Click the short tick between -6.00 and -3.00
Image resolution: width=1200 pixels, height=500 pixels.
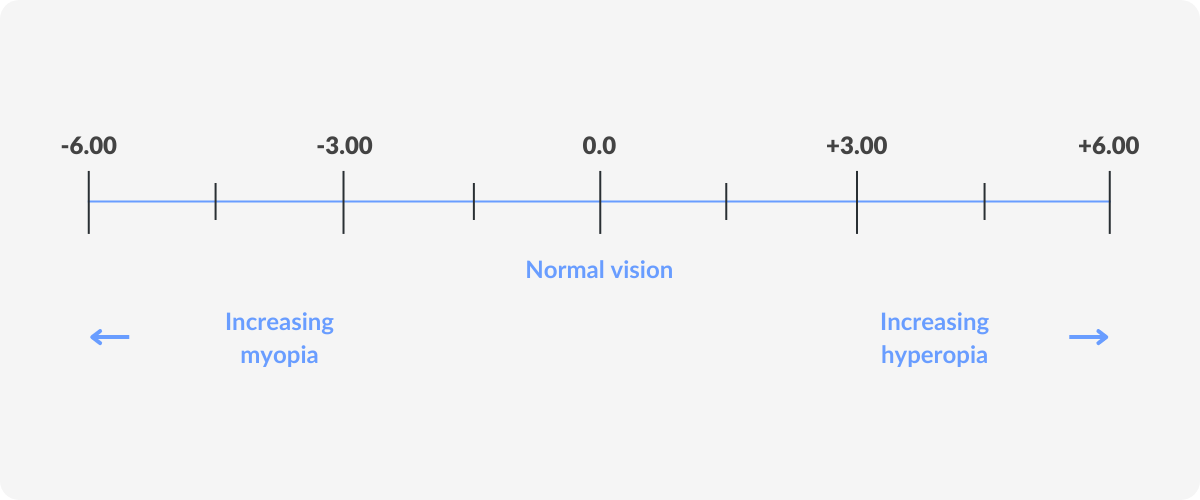(x=216, y=202)
